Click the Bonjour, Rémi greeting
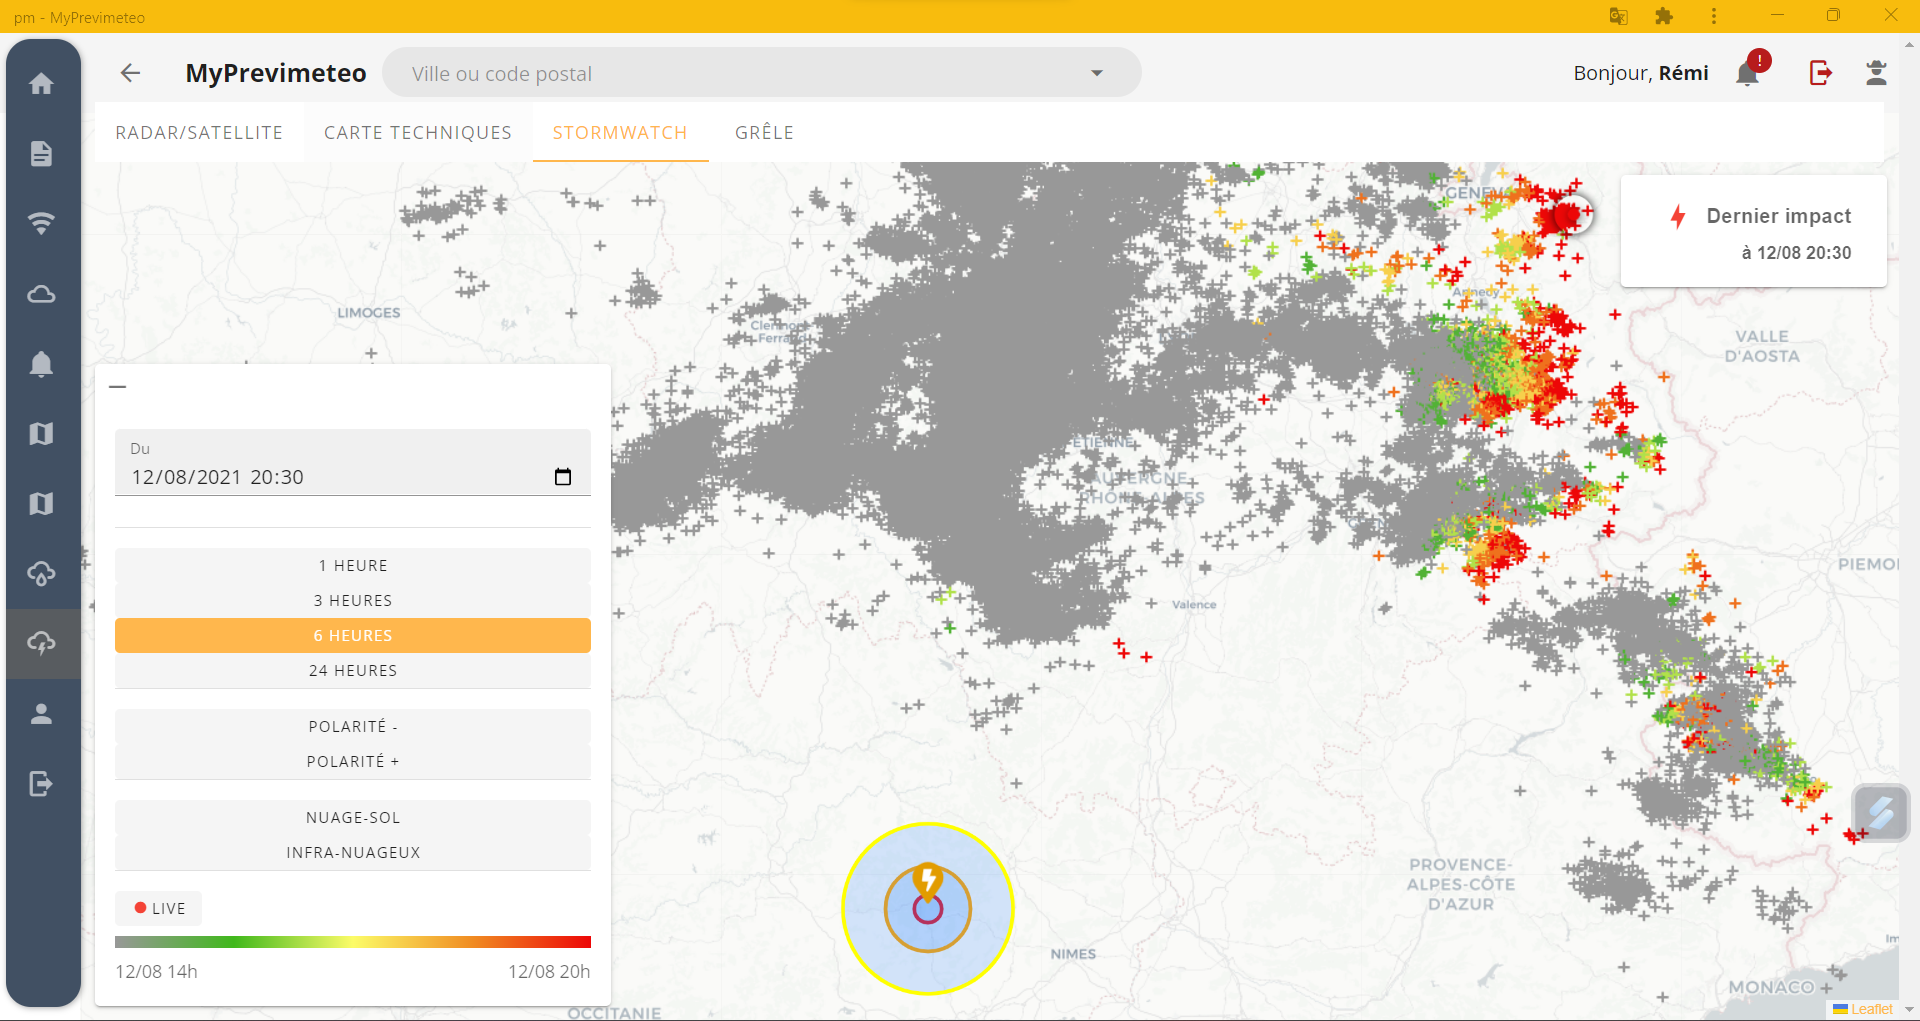Screen dimensions: 1920x1021 (1641, 73)
